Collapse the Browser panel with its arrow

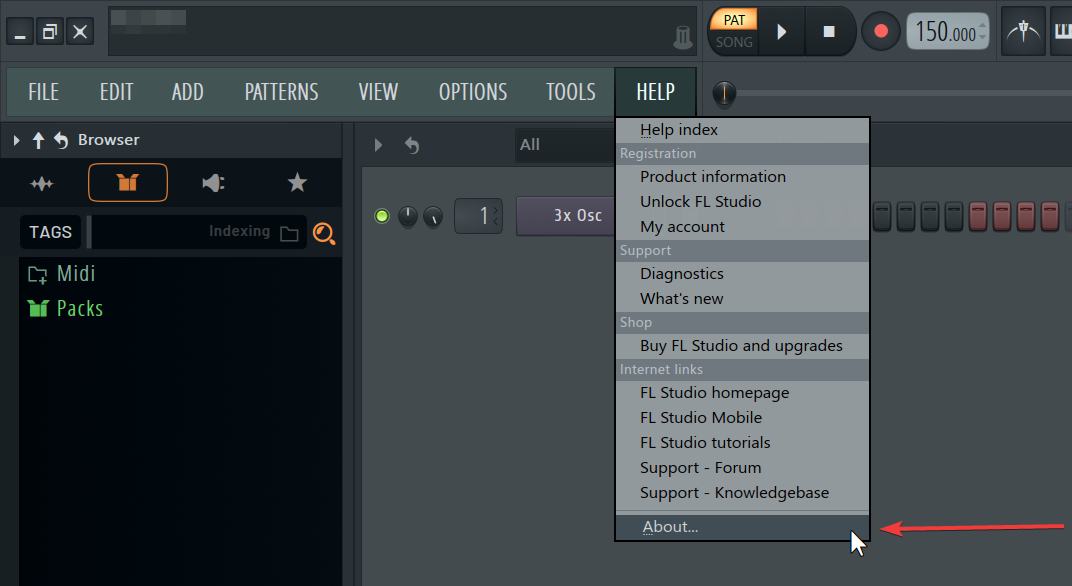(x=15, y=140)
